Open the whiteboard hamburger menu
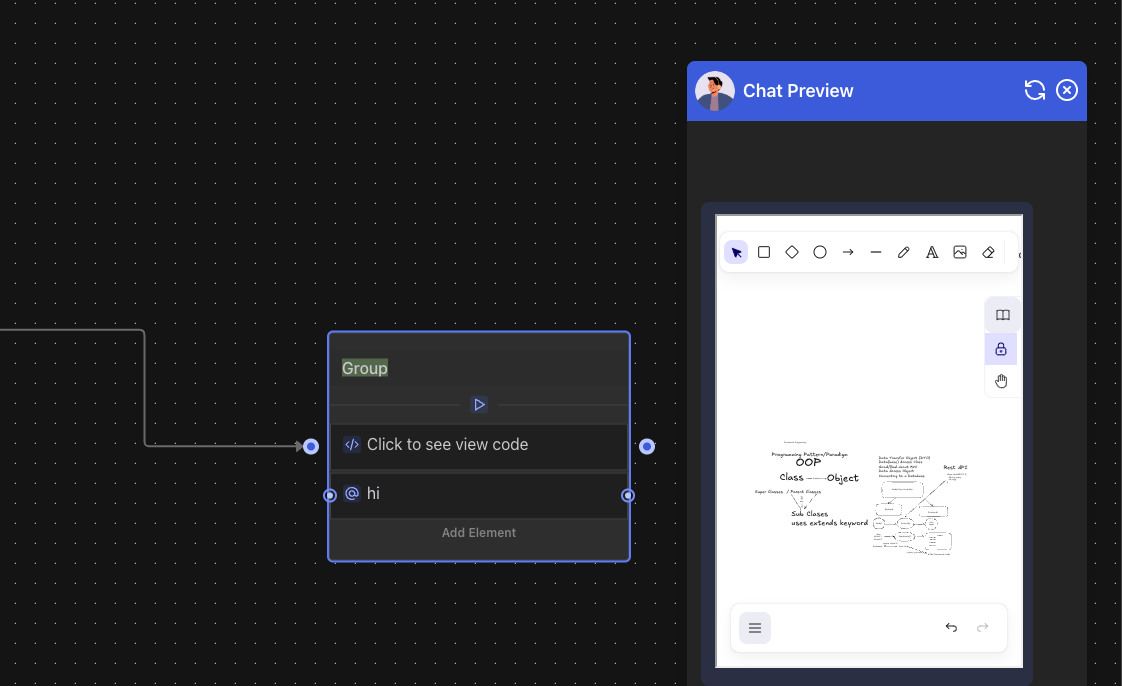1122x686 pixels. pos(755,628)
